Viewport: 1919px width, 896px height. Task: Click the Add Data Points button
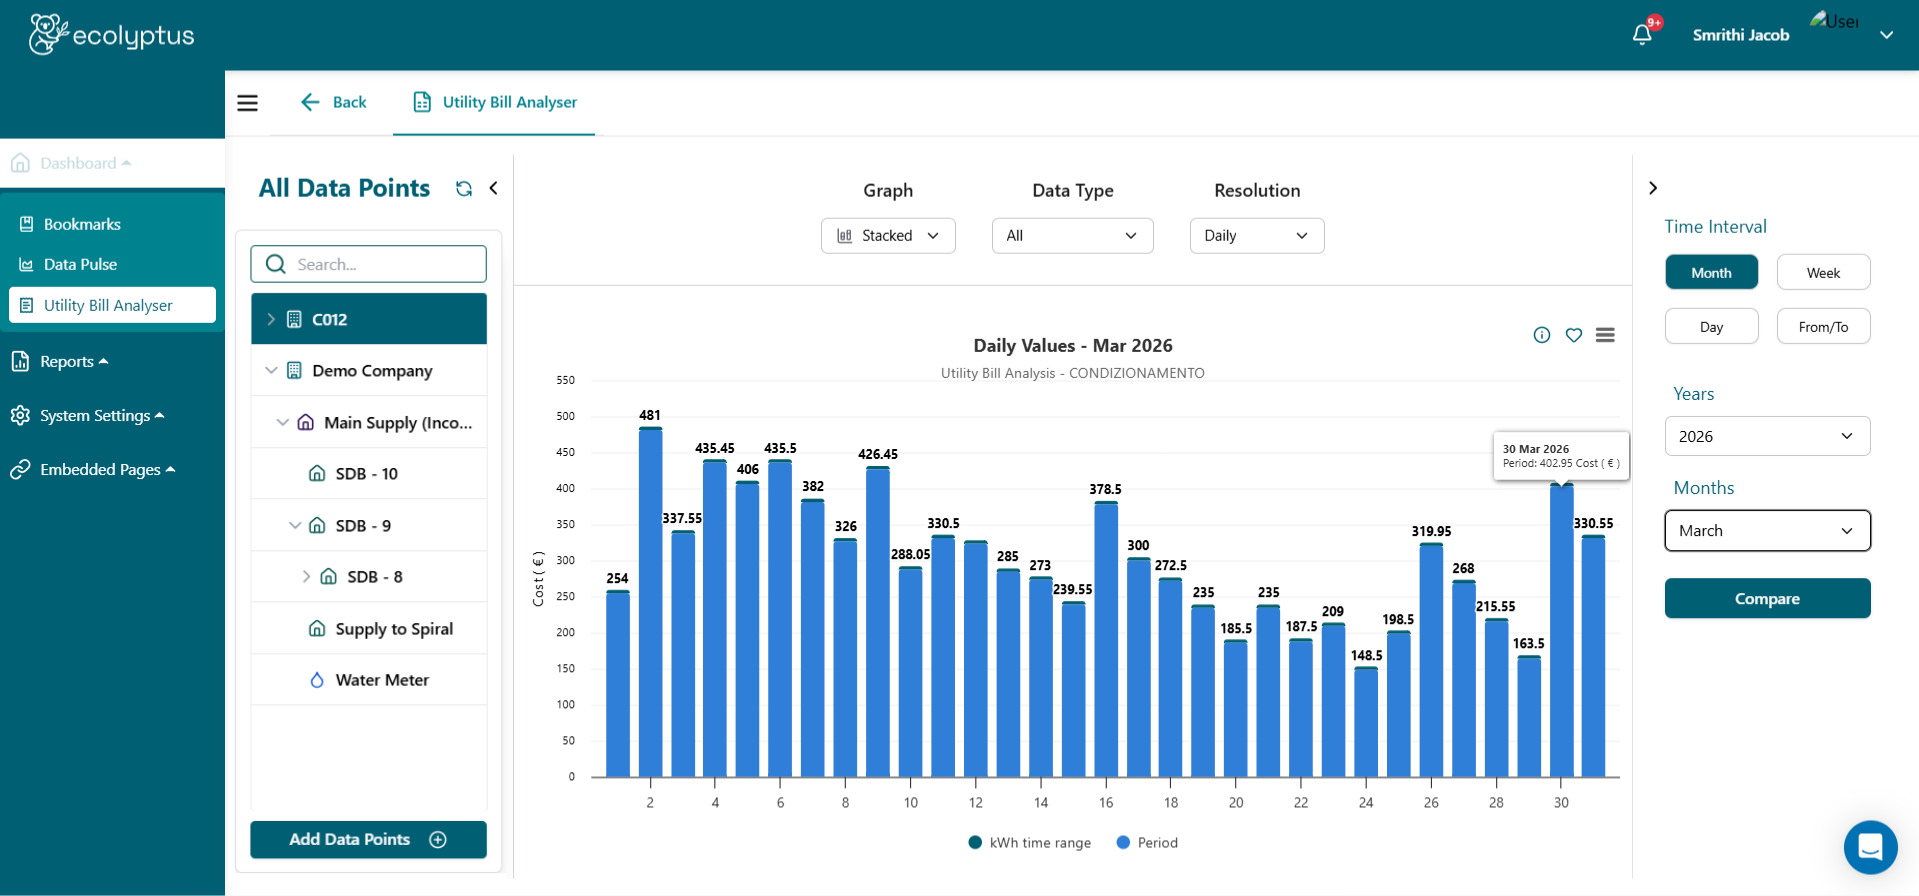click(368, 840)
